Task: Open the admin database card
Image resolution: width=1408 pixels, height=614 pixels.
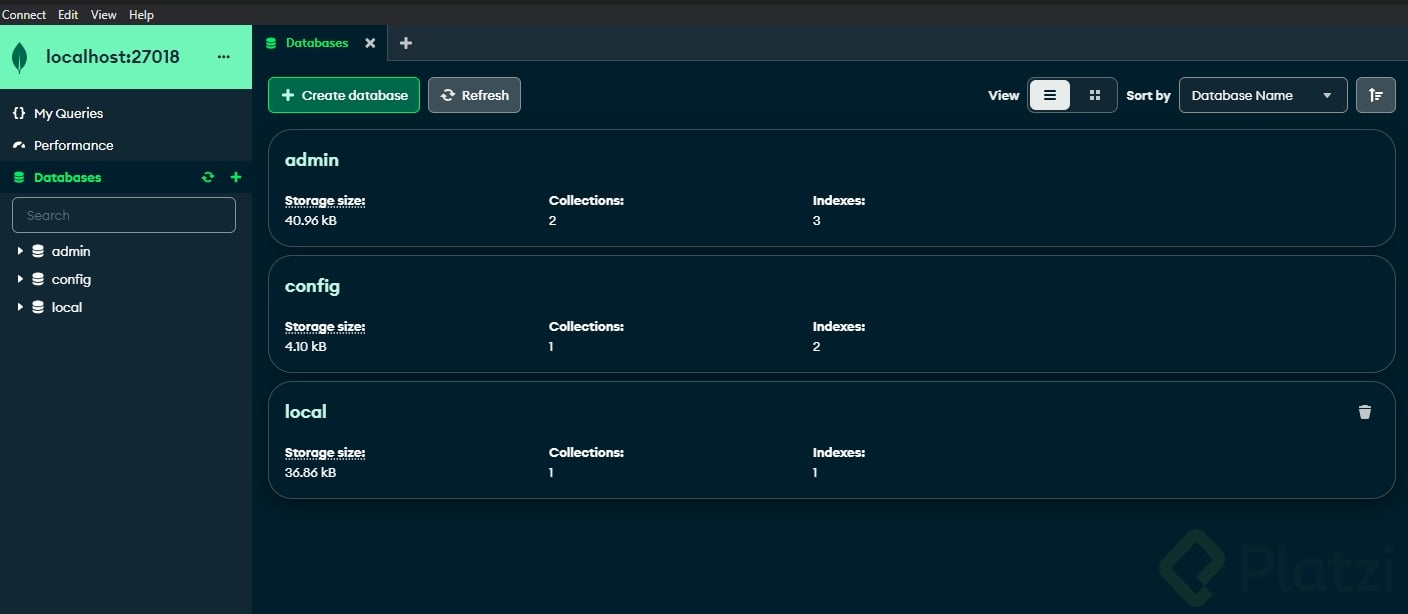Action: click(x=831, y=188)
